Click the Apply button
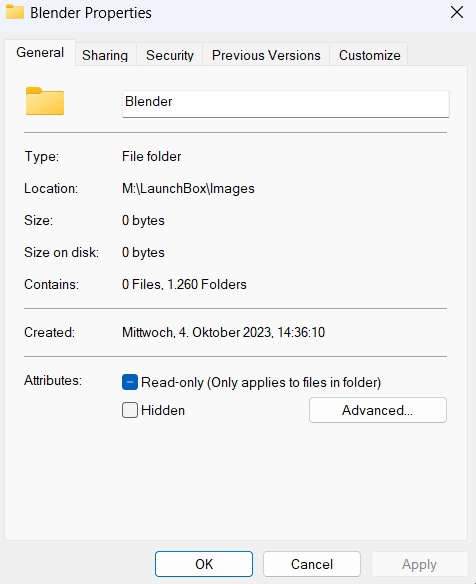This screenshot has height=584, width=476. tap(419, 564)
